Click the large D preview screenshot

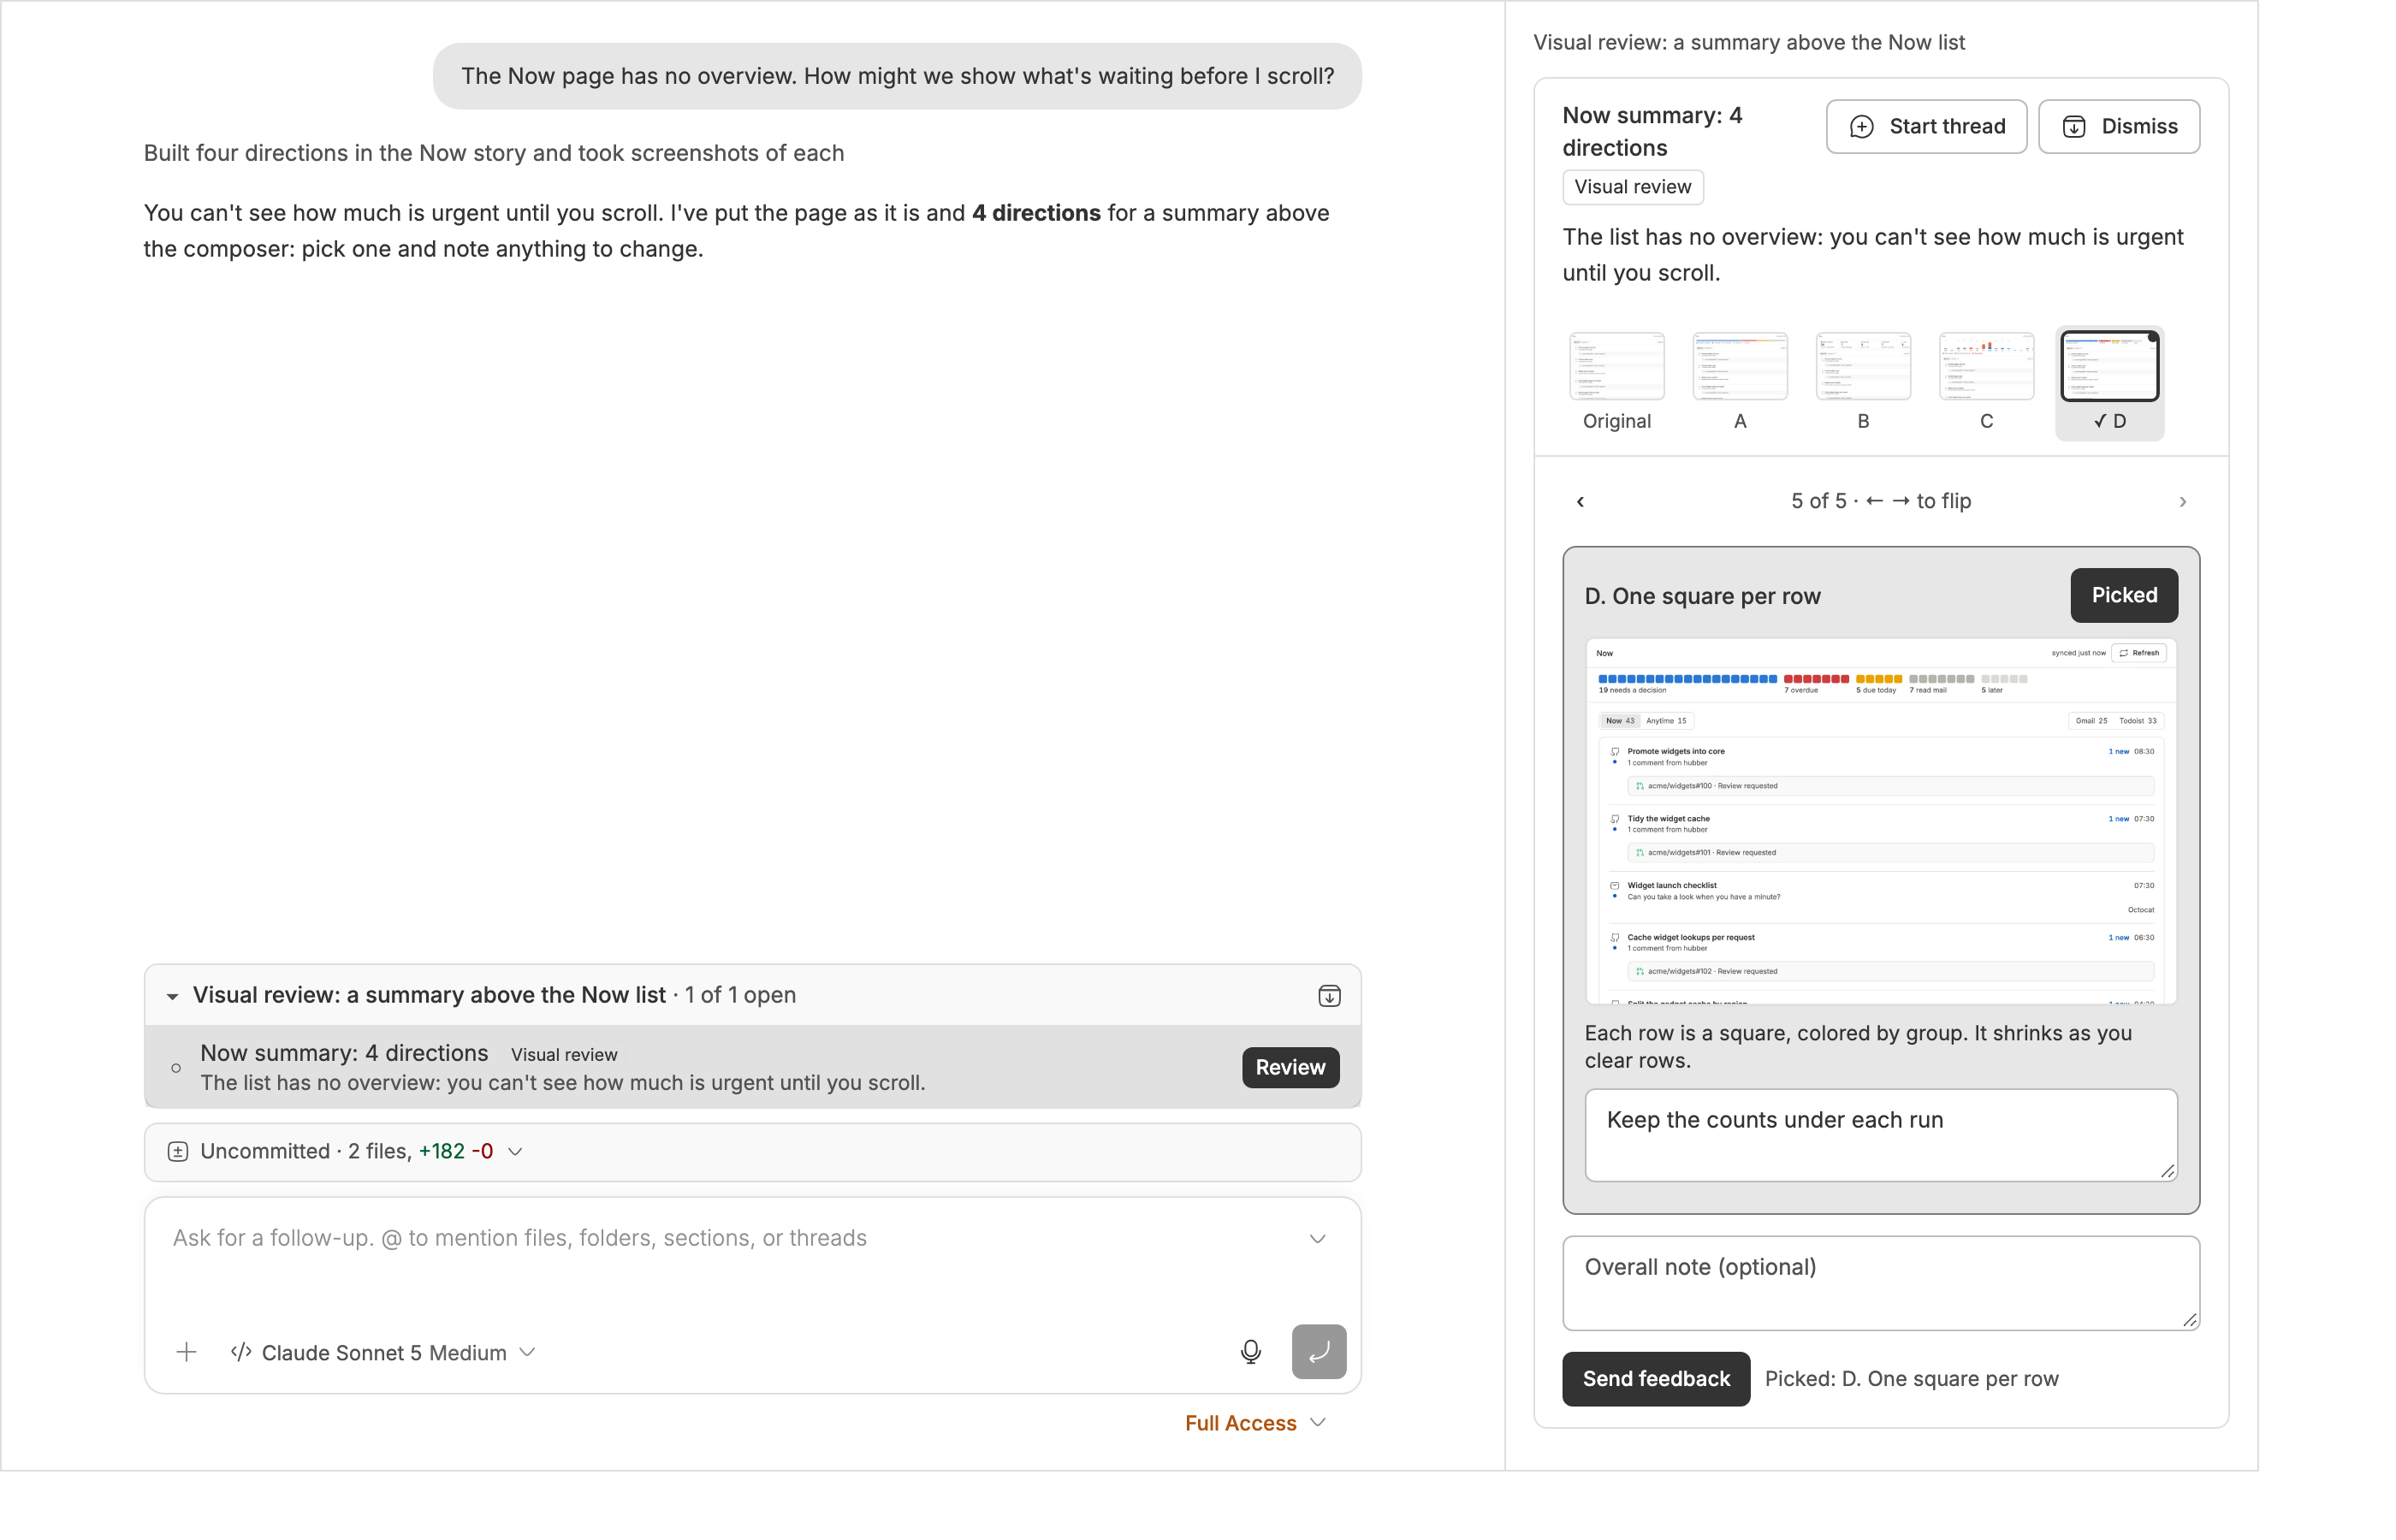pos(1881,821)
